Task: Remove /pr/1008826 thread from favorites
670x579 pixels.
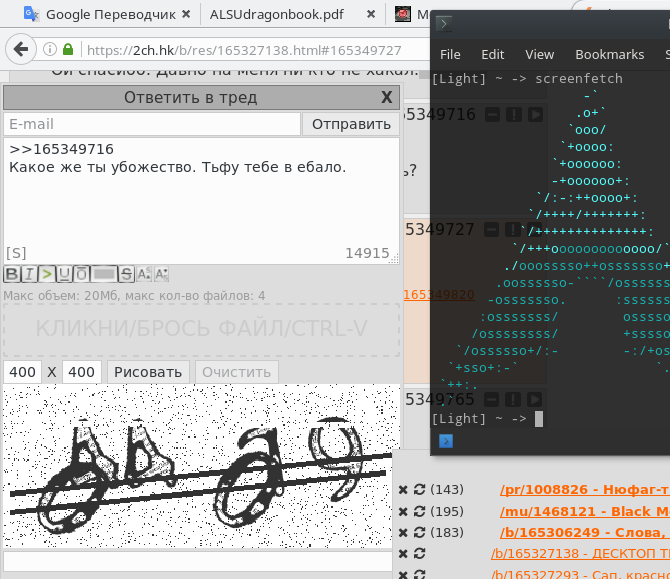Action: (x=403, y=490)
